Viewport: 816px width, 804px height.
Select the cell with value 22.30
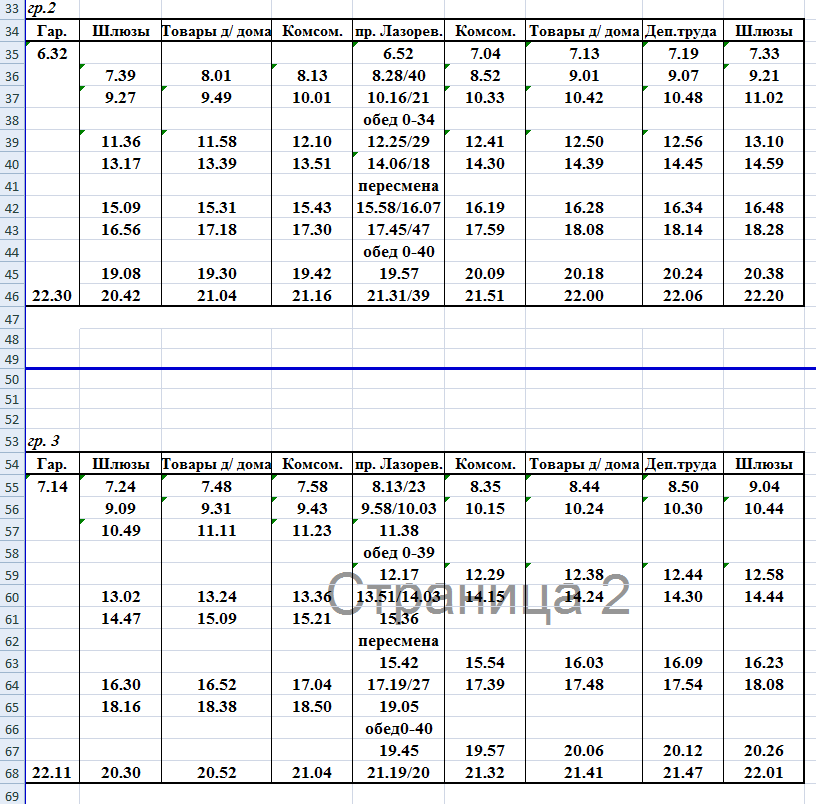click(x=51, y=296)
